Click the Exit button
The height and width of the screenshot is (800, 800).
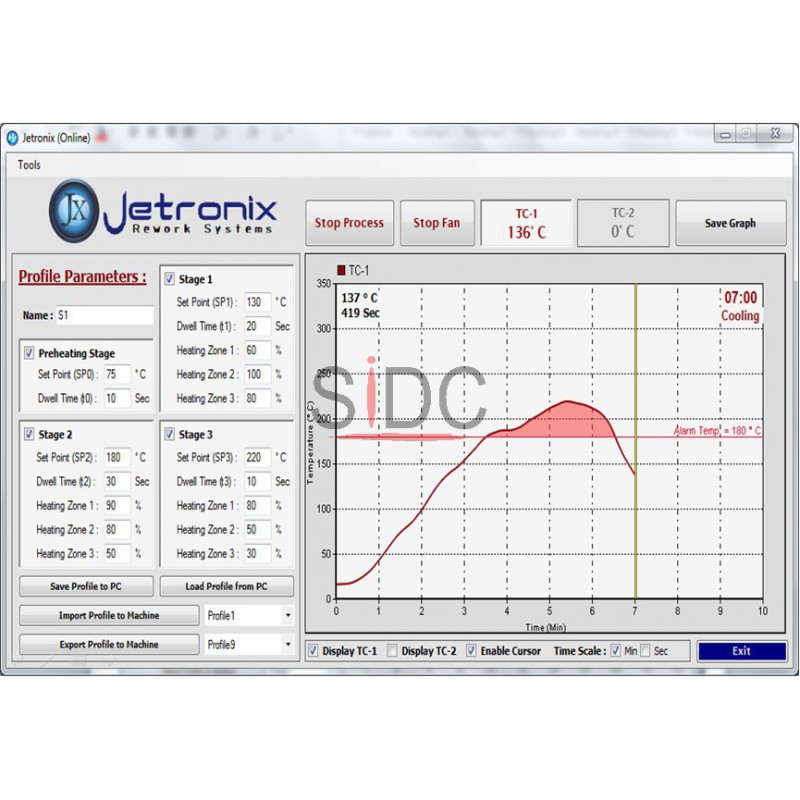742,651
